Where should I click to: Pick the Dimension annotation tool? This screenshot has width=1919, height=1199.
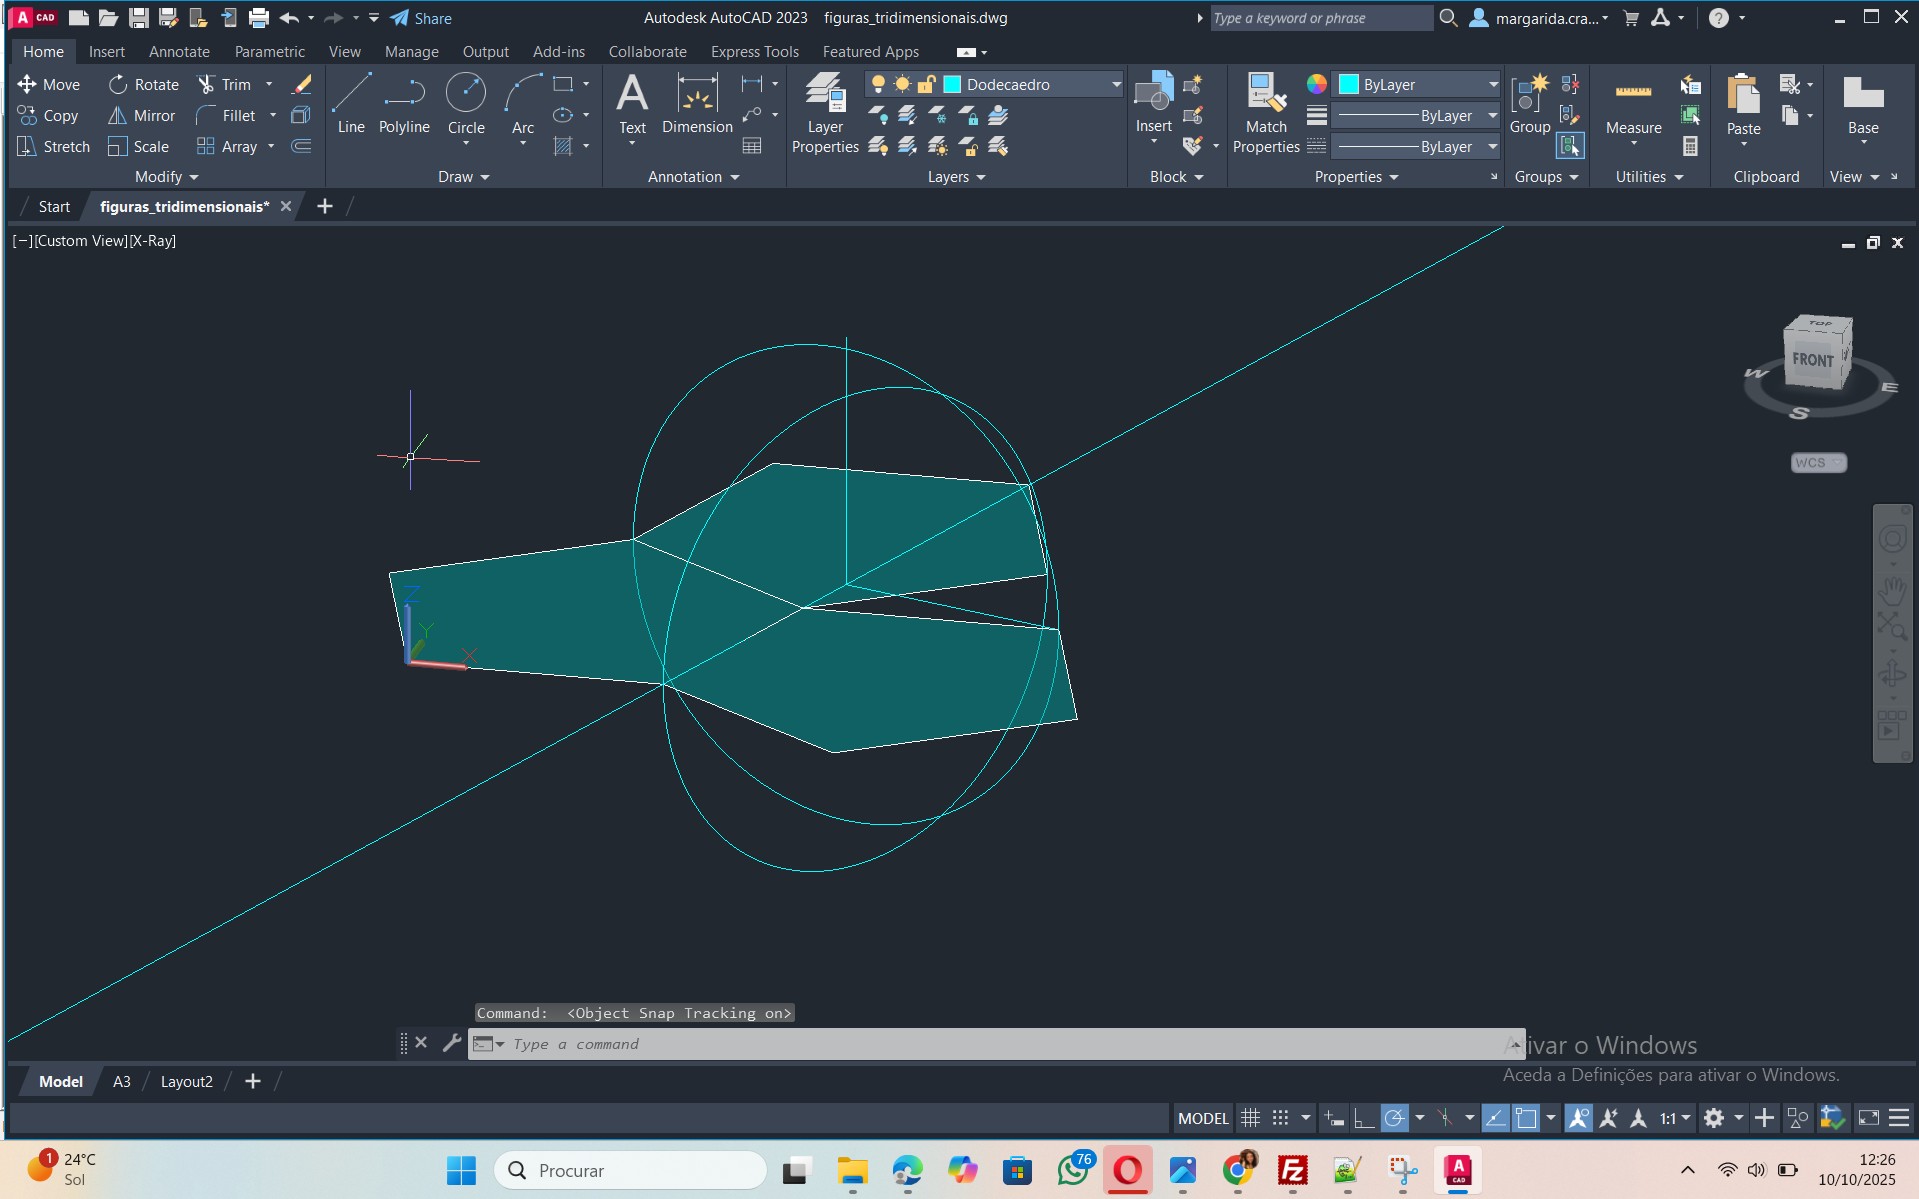point(697,103)
